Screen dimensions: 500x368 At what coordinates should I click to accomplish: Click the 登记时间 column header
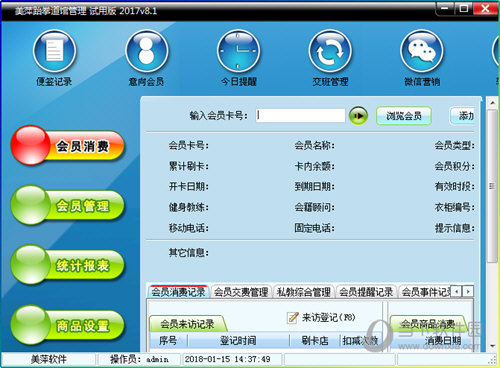238,341
